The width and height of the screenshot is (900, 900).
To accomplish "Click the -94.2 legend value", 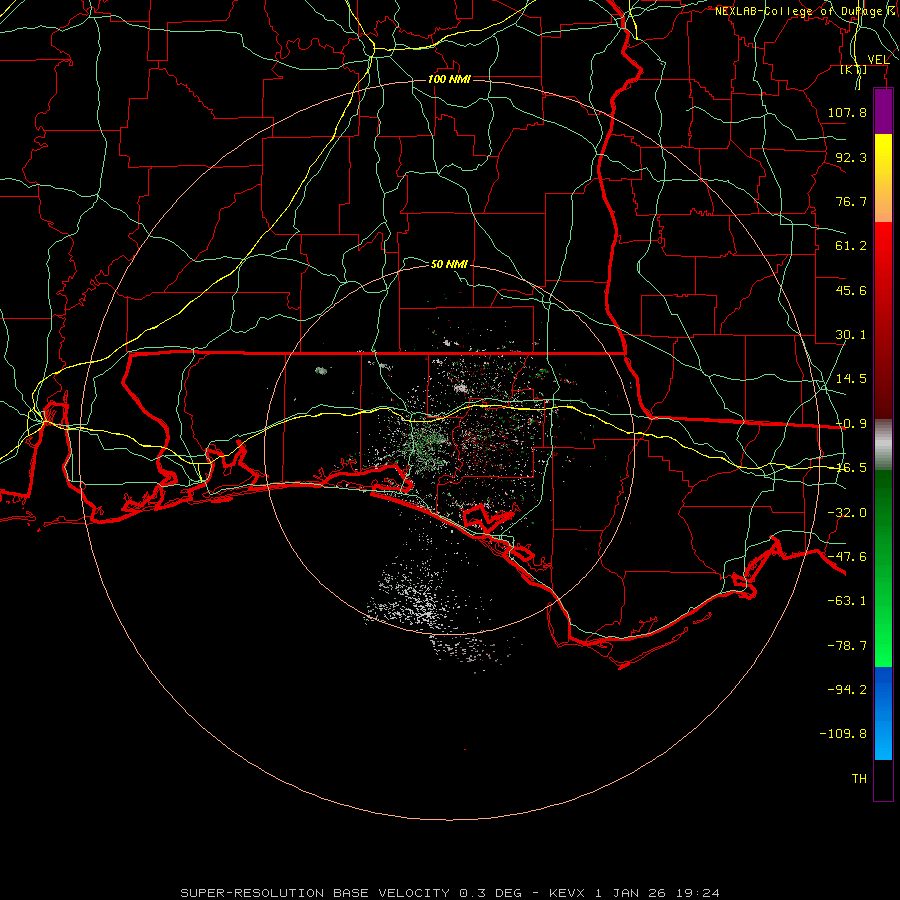I will pos(847,689).
